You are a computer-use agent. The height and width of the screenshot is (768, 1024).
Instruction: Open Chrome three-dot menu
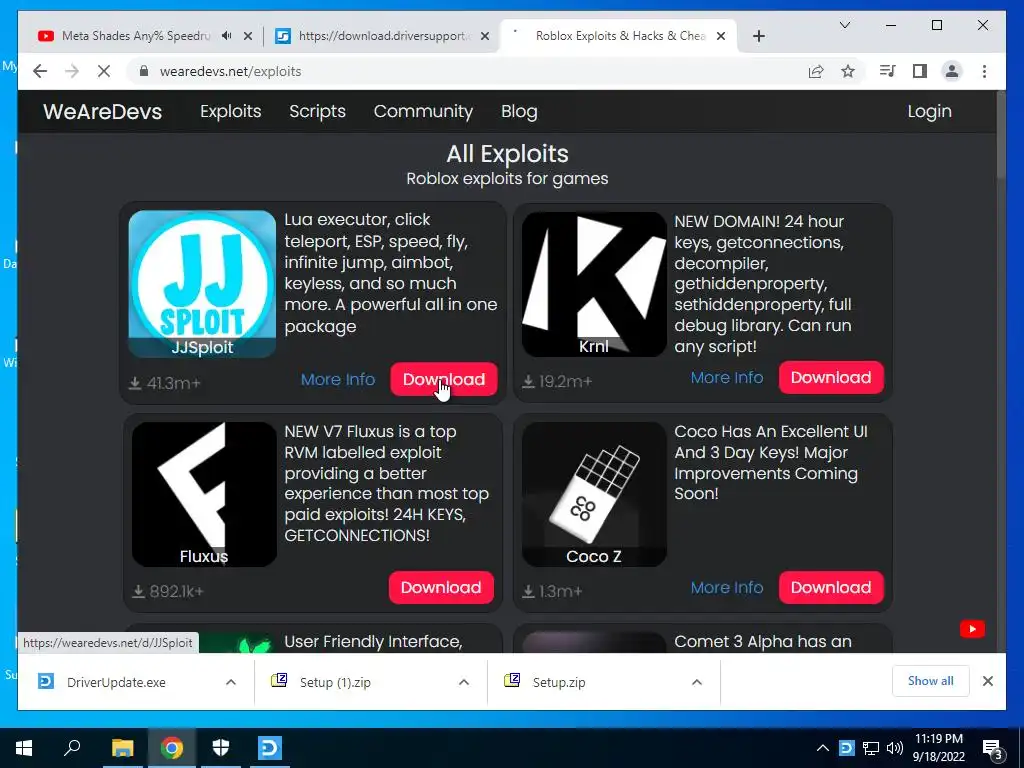984,71
